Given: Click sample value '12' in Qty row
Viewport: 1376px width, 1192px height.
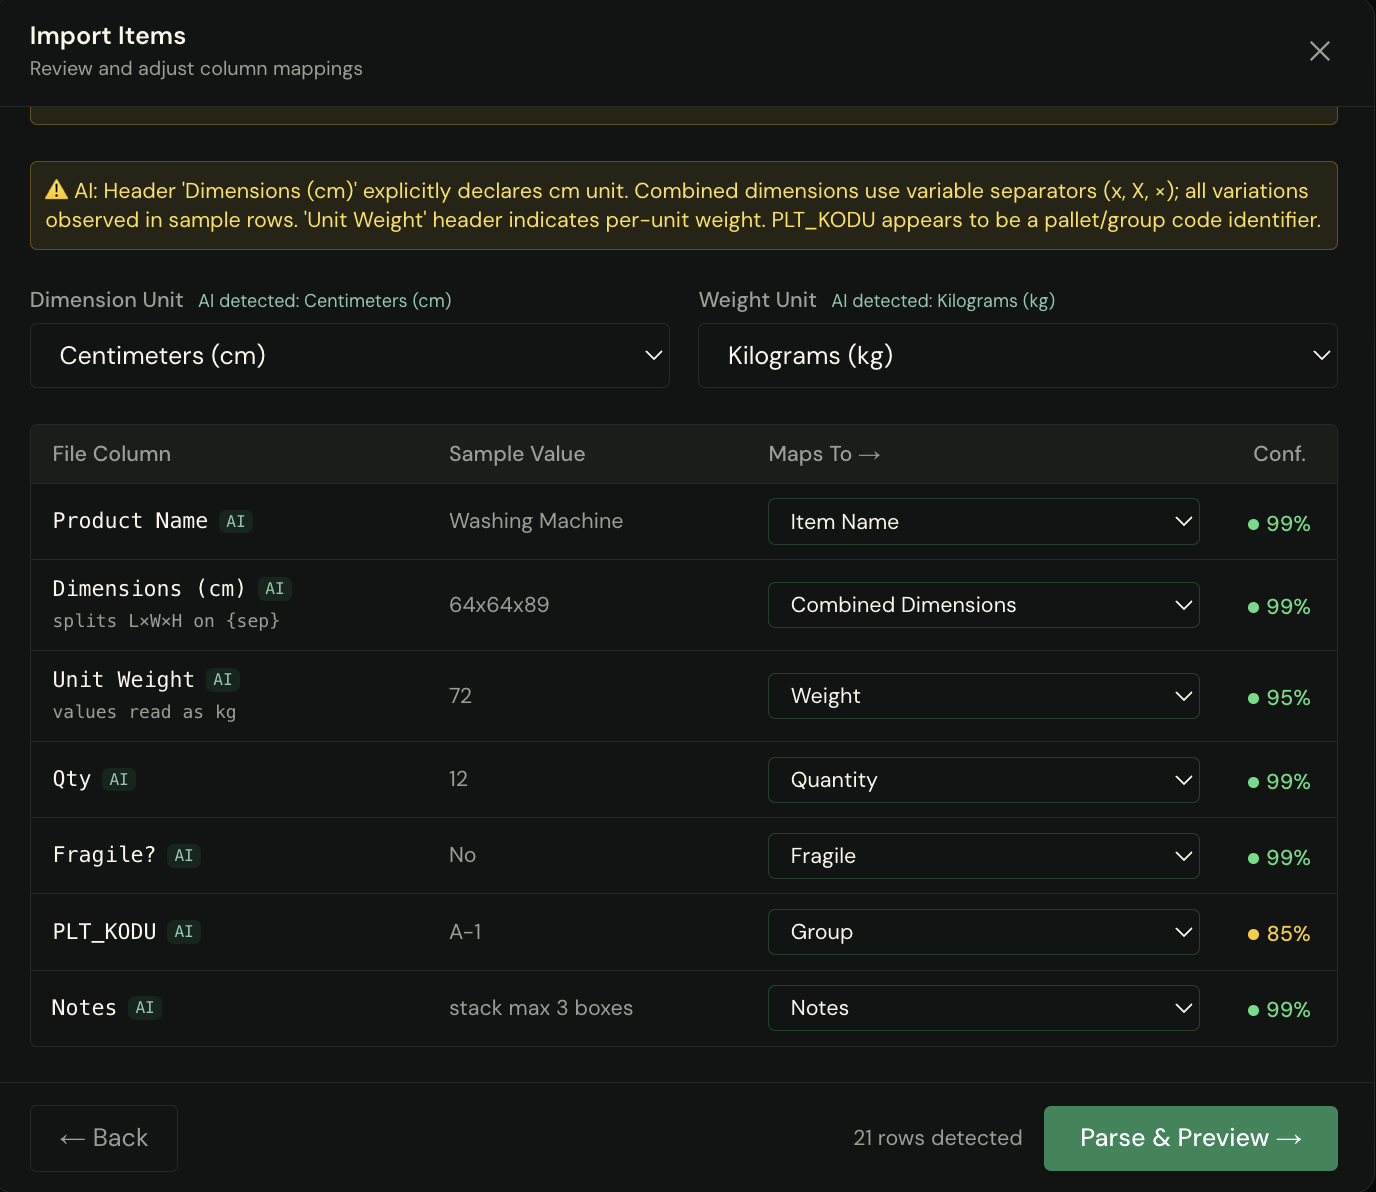Looking at the screenshot, I should click(458, 779).
